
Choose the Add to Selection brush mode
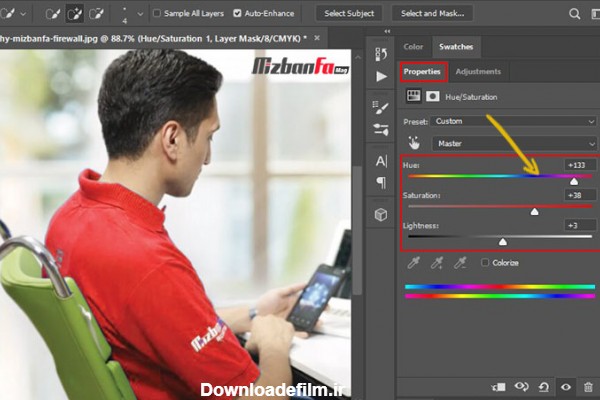(75, 14)
